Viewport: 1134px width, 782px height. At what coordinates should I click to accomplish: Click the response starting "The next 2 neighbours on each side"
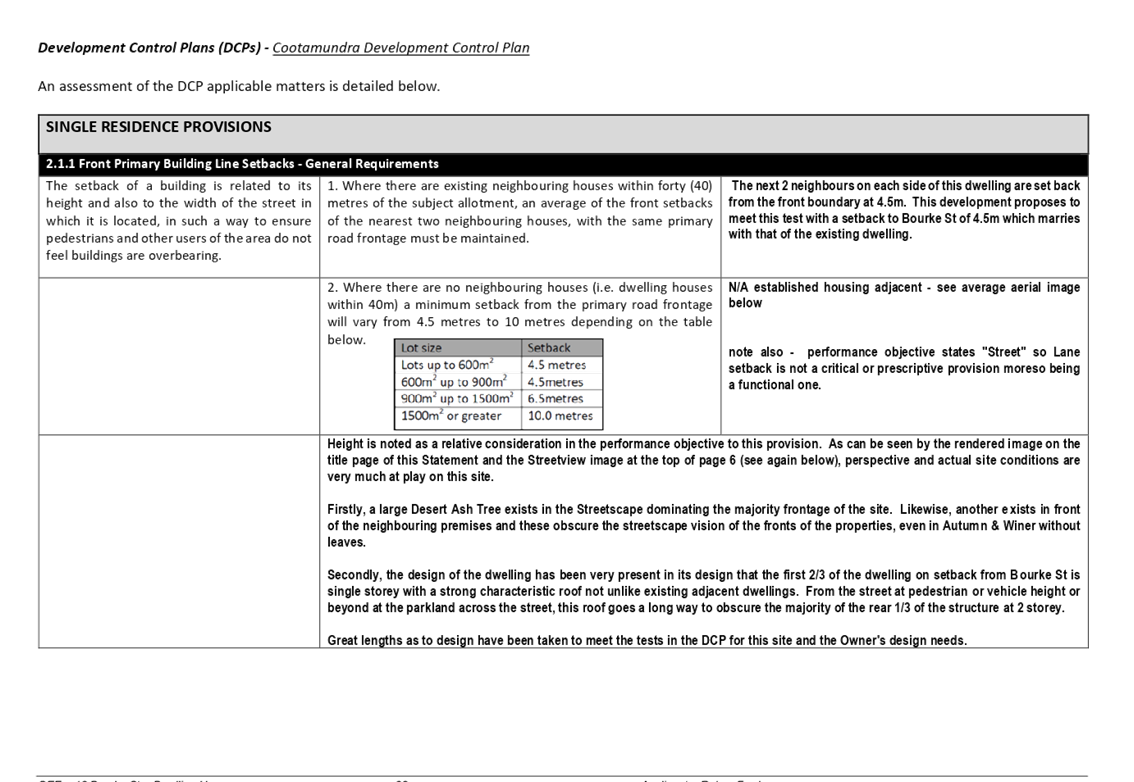point(904,210)
